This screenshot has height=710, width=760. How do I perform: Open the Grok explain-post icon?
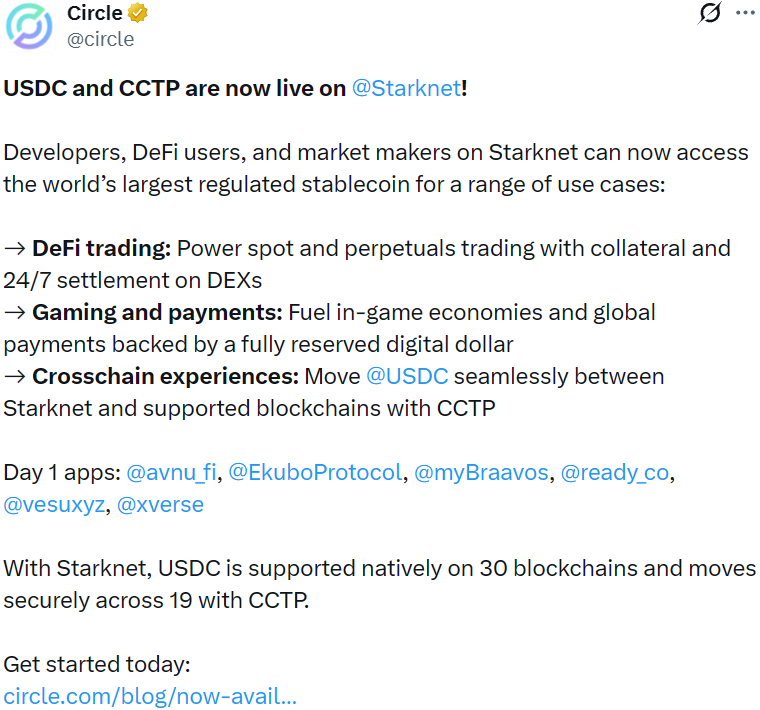711,14
